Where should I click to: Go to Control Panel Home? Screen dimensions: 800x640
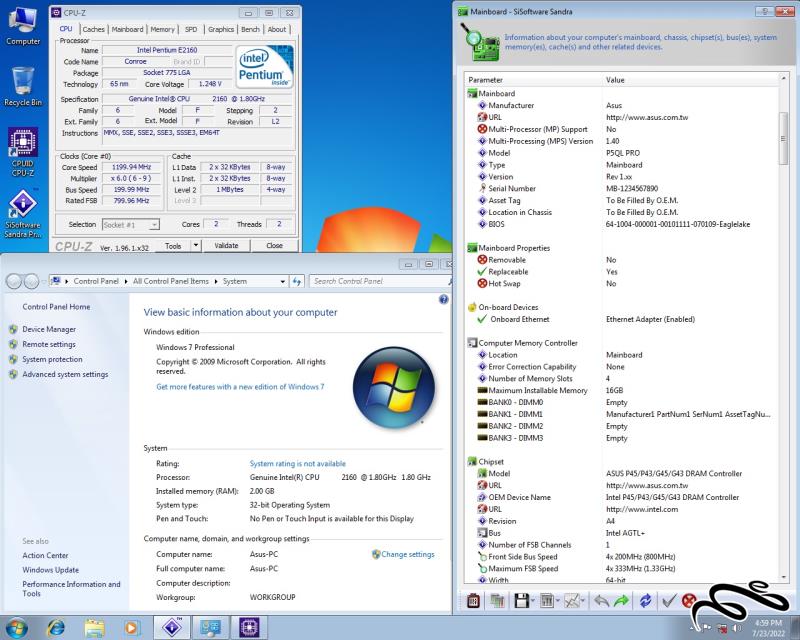56,307
